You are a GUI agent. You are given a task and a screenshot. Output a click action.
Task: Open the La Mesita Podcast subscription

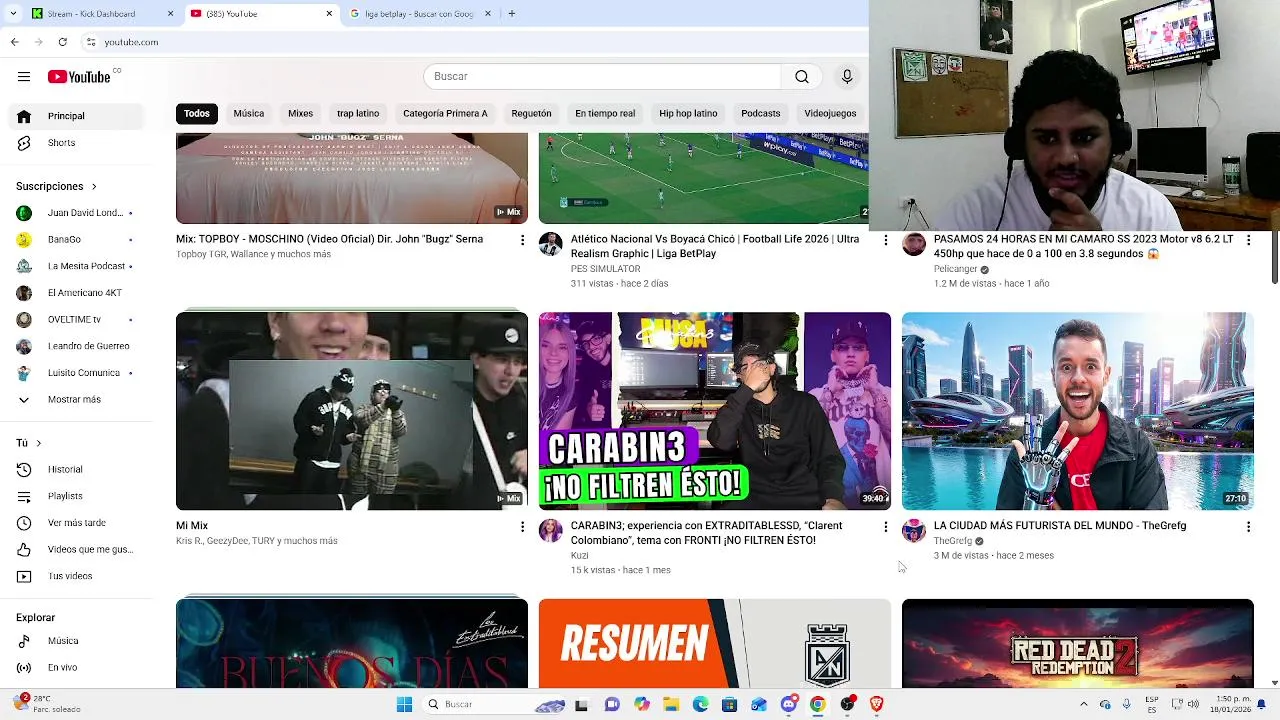pyautogui.click(x=76, y=266)
